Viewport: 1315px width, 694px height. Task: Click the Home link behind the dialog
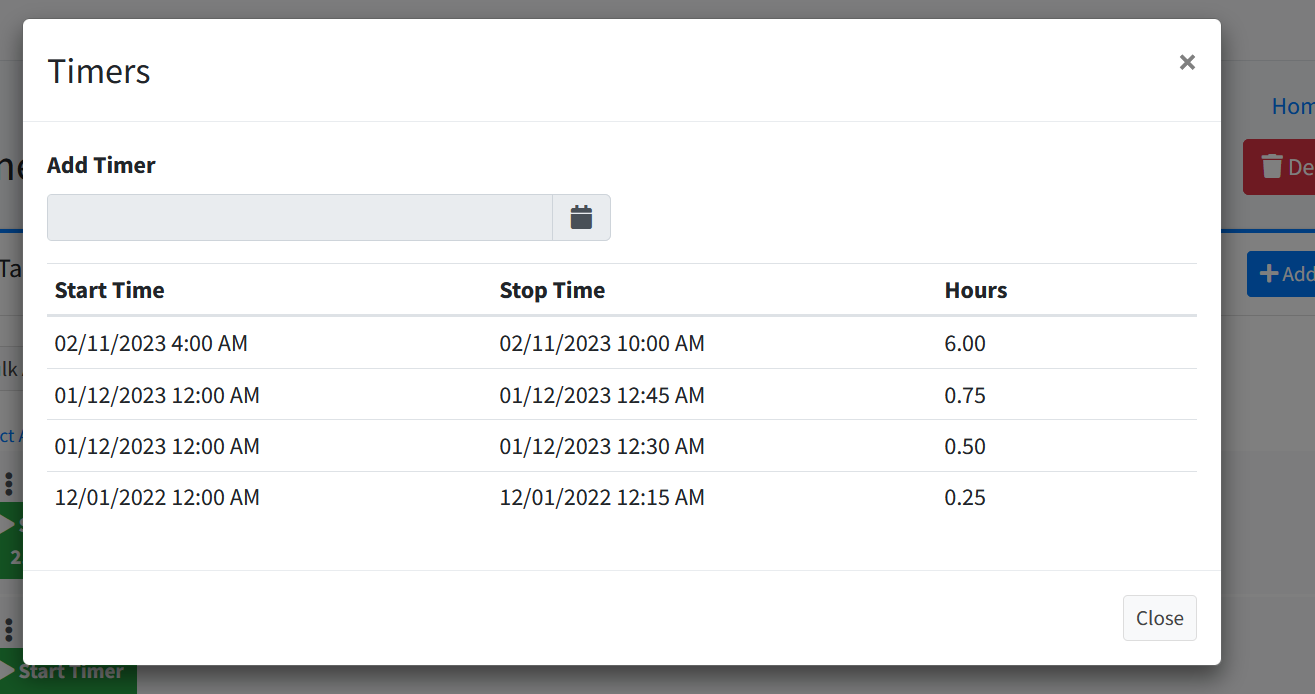click(1293, 106)
